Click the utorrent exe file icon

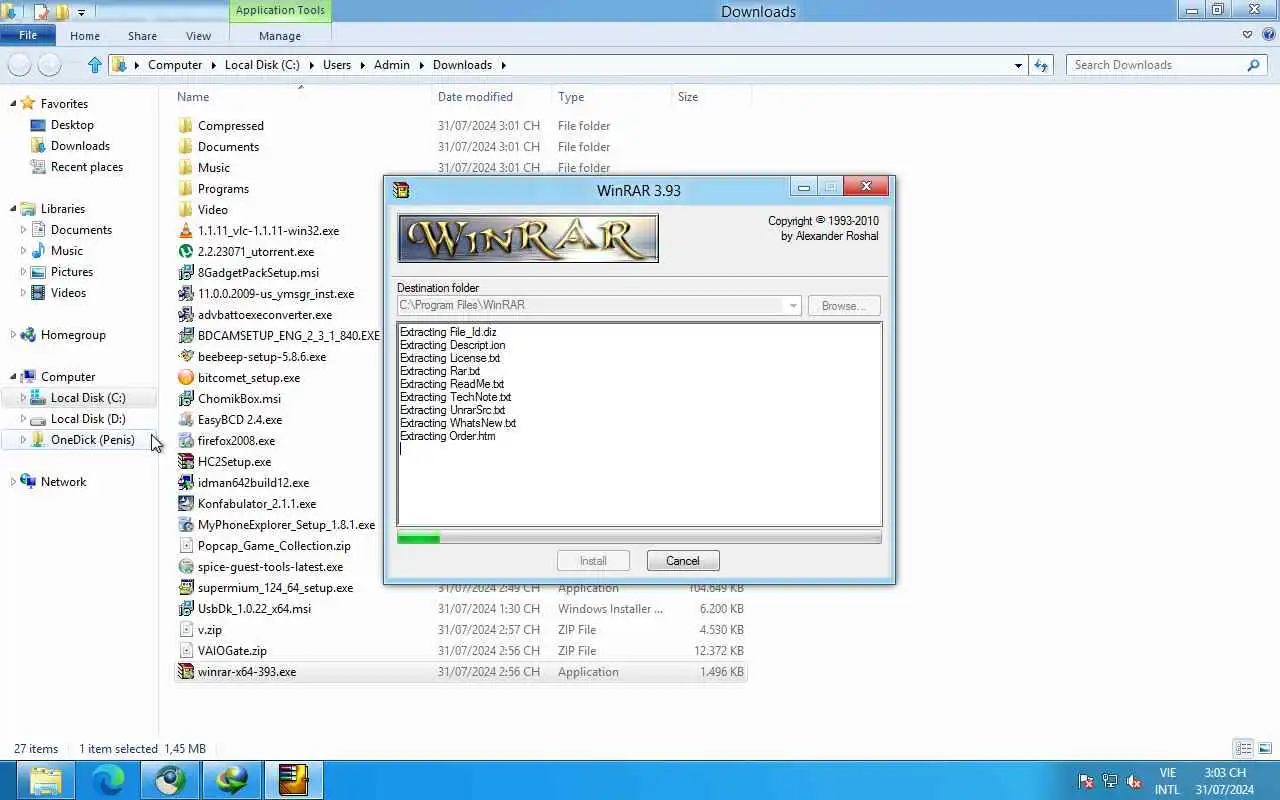click(x=185, y=252)
